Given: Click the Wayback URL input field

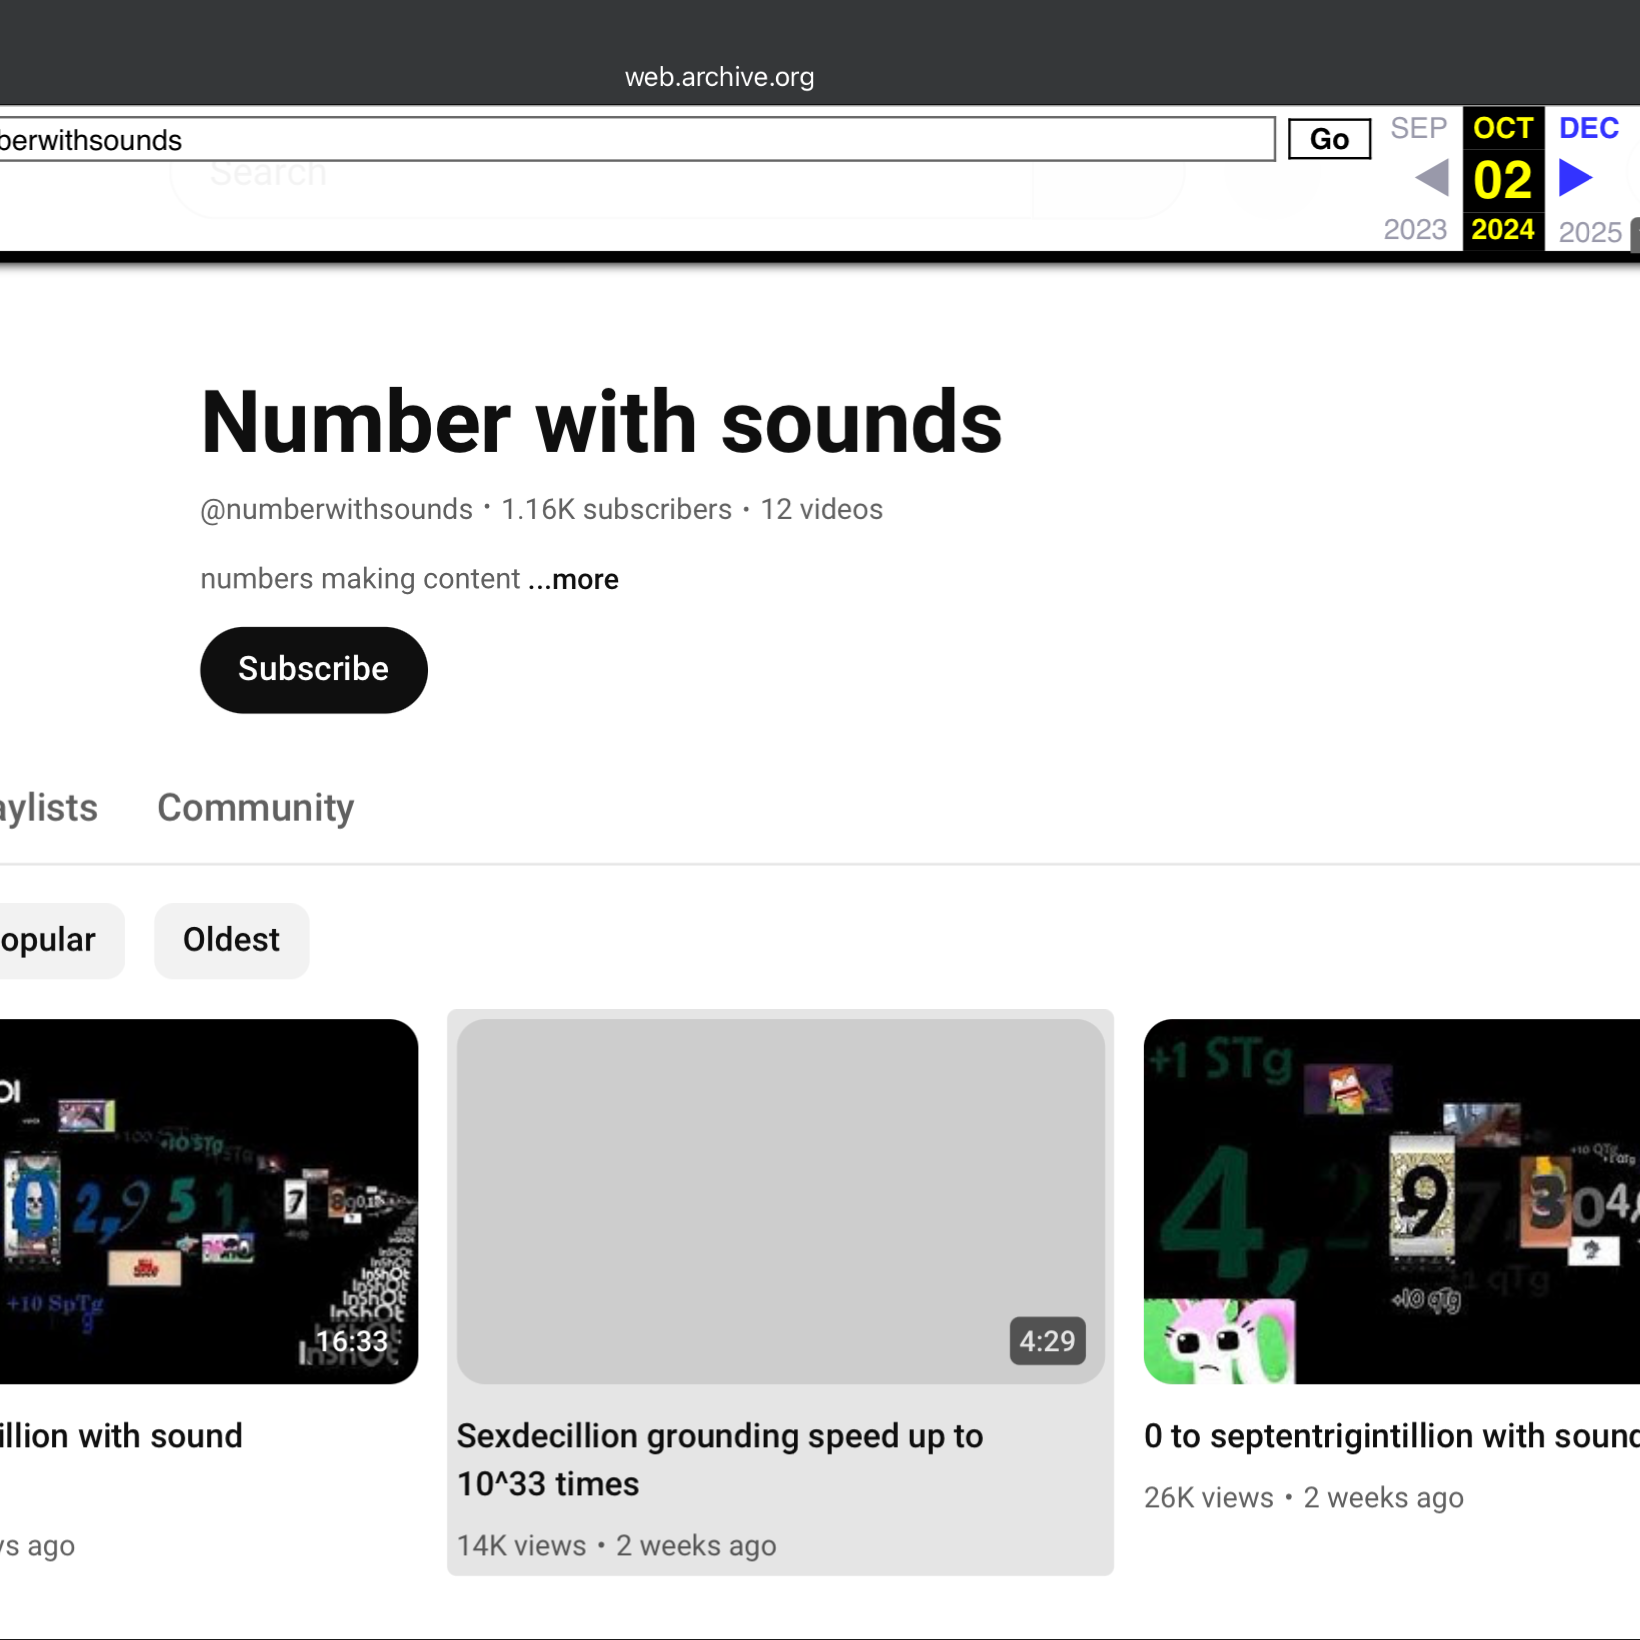Looking at the screenshot, I should 636,139.
